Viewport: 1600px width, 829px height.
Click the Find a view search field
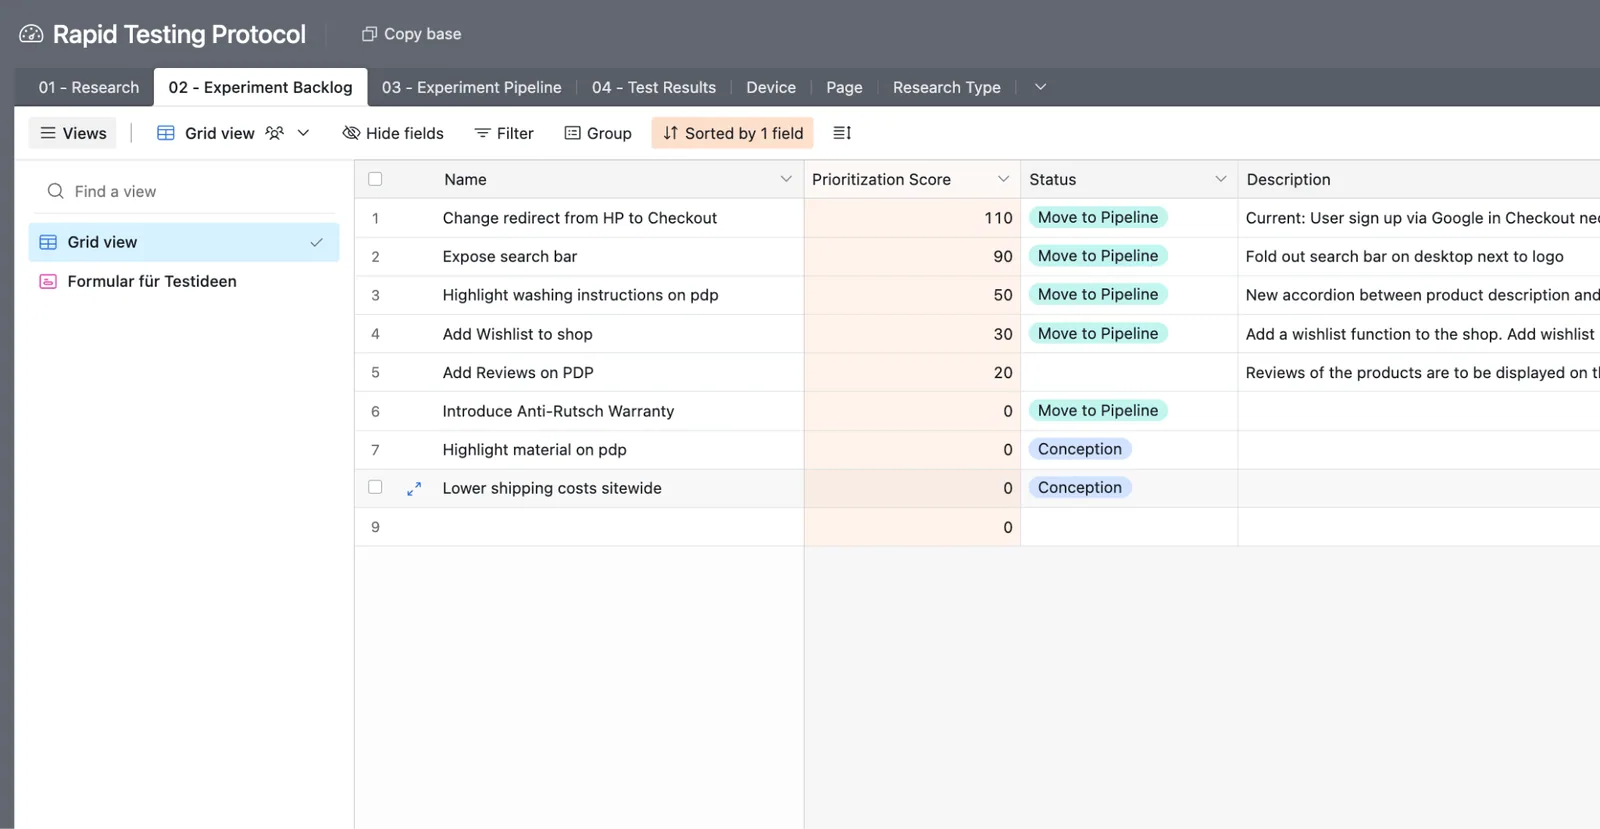[x=185, y=191]
